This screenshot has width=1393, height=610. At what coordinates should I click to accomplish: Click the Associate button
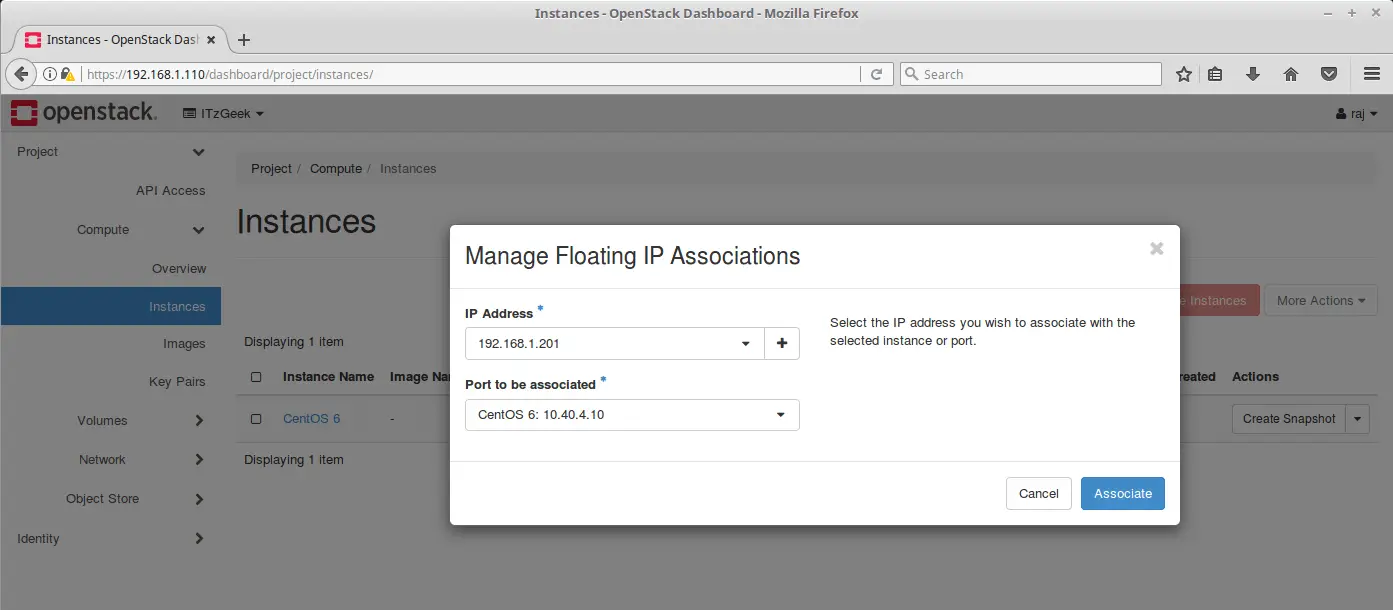[1122, 493]
